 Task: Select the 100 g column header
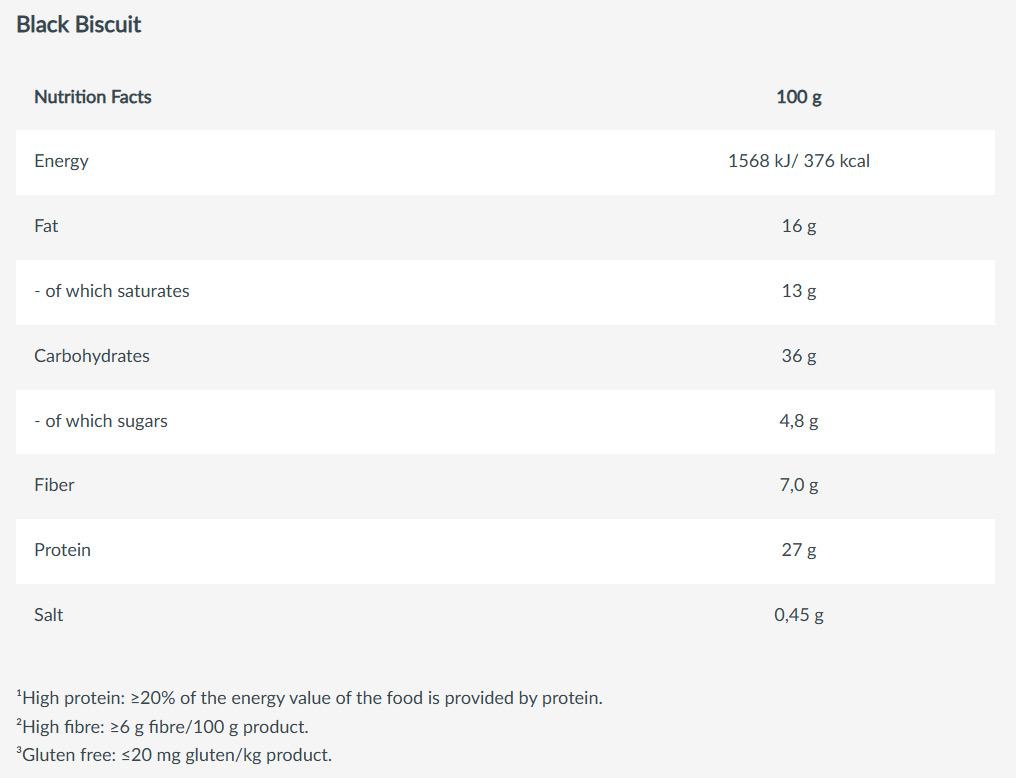798,97
